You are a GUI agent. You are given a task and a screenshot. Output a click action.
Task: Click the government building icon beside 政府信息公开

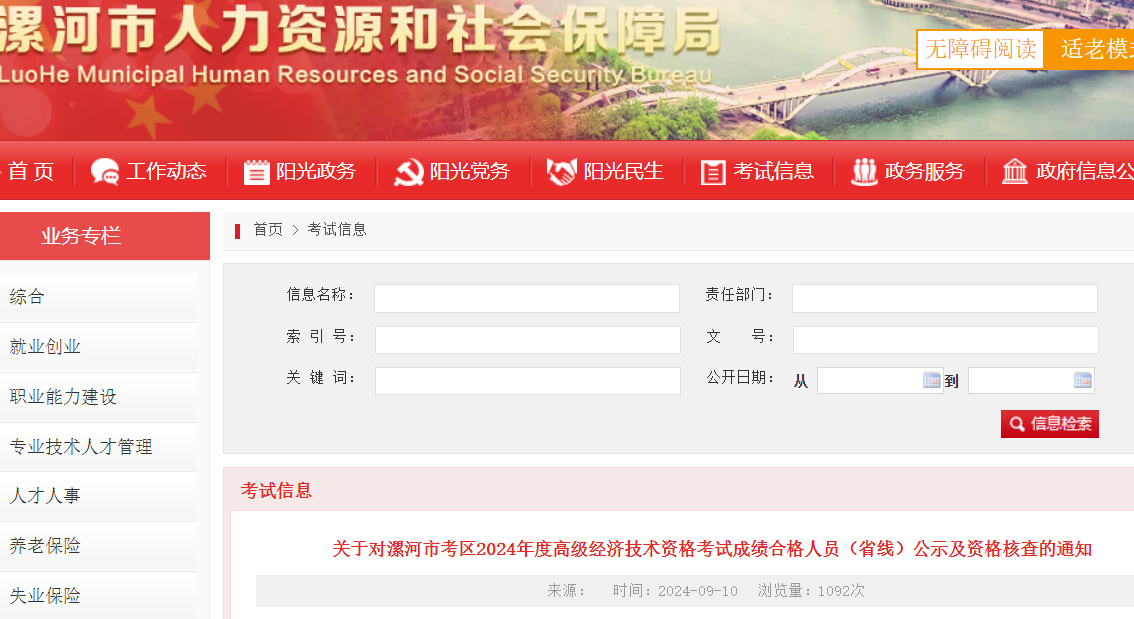[x=1015, y=172]
